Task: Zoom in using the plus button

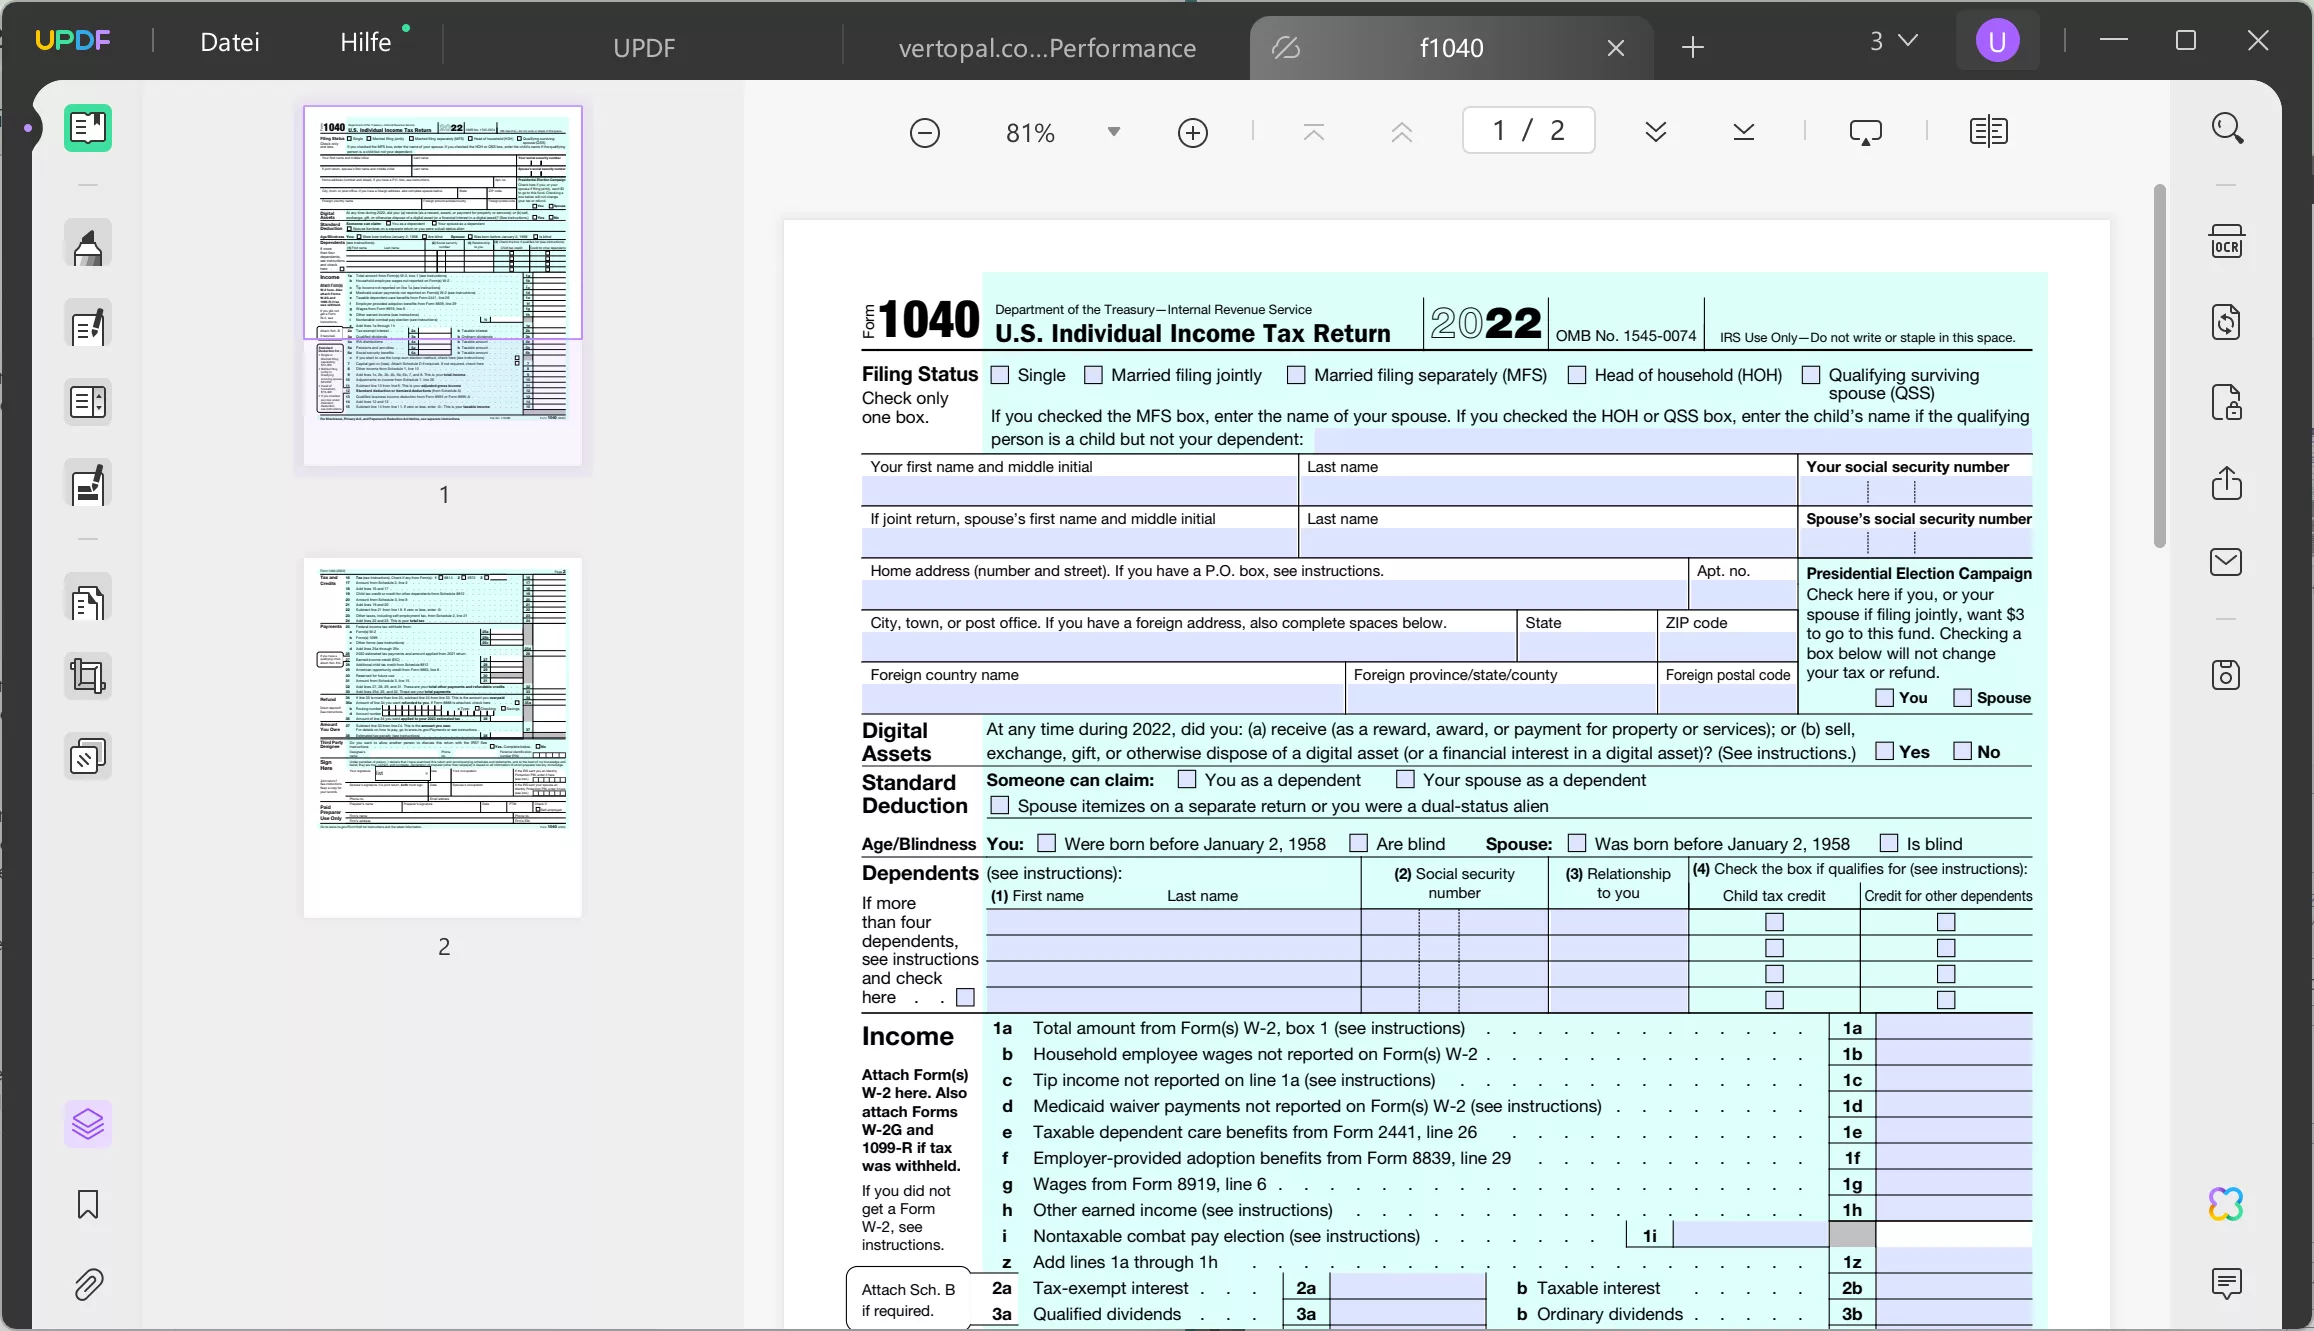Action: (x=1192, y=131)
